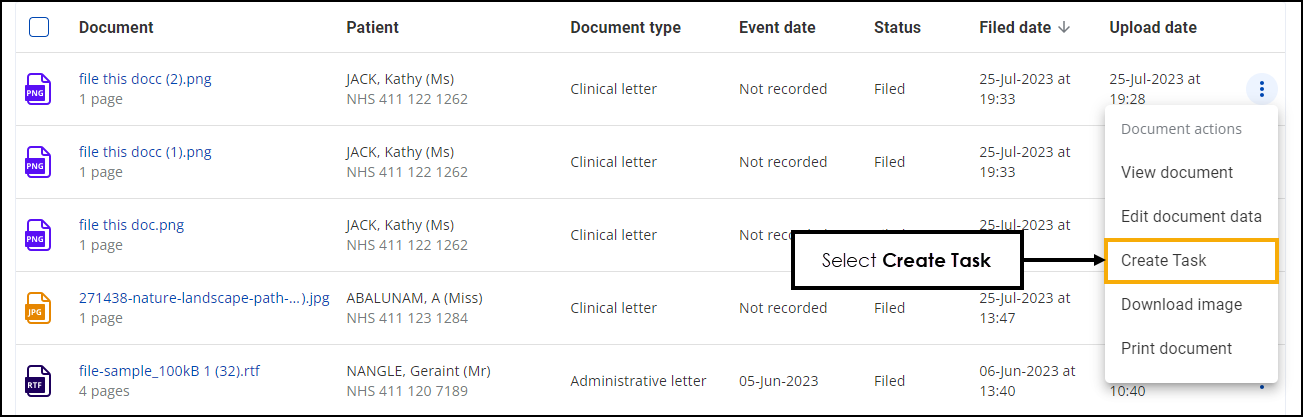The width and height of the screenshot is (1303, 417).
Task: Click PNG icon for file this docc (2).png
Action: pyautogui.click(x=37, y=89)
